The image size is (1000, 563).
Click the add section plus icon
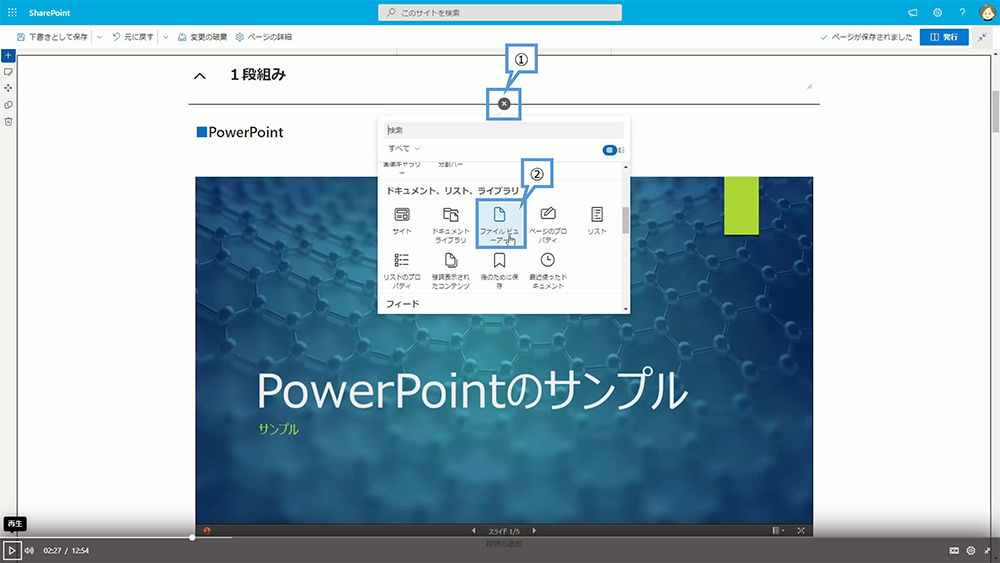[x=8, y=55]
